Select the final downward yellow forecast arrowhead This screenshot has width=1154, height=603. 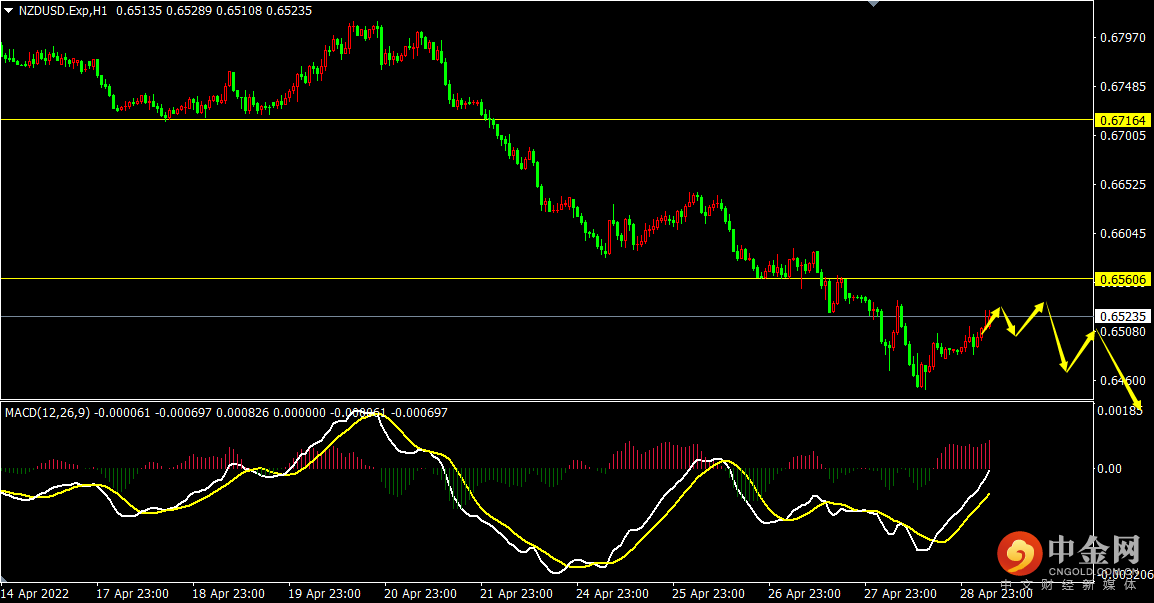[x=1137, y=403]
